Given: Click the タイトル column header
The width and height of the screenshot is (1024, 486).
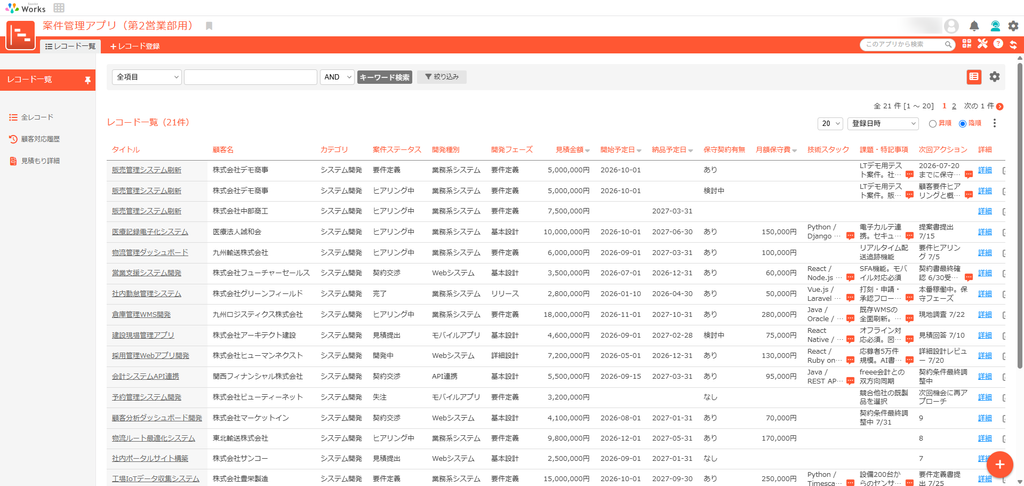Looking at the screenshot, I should [x=125, y=150].
